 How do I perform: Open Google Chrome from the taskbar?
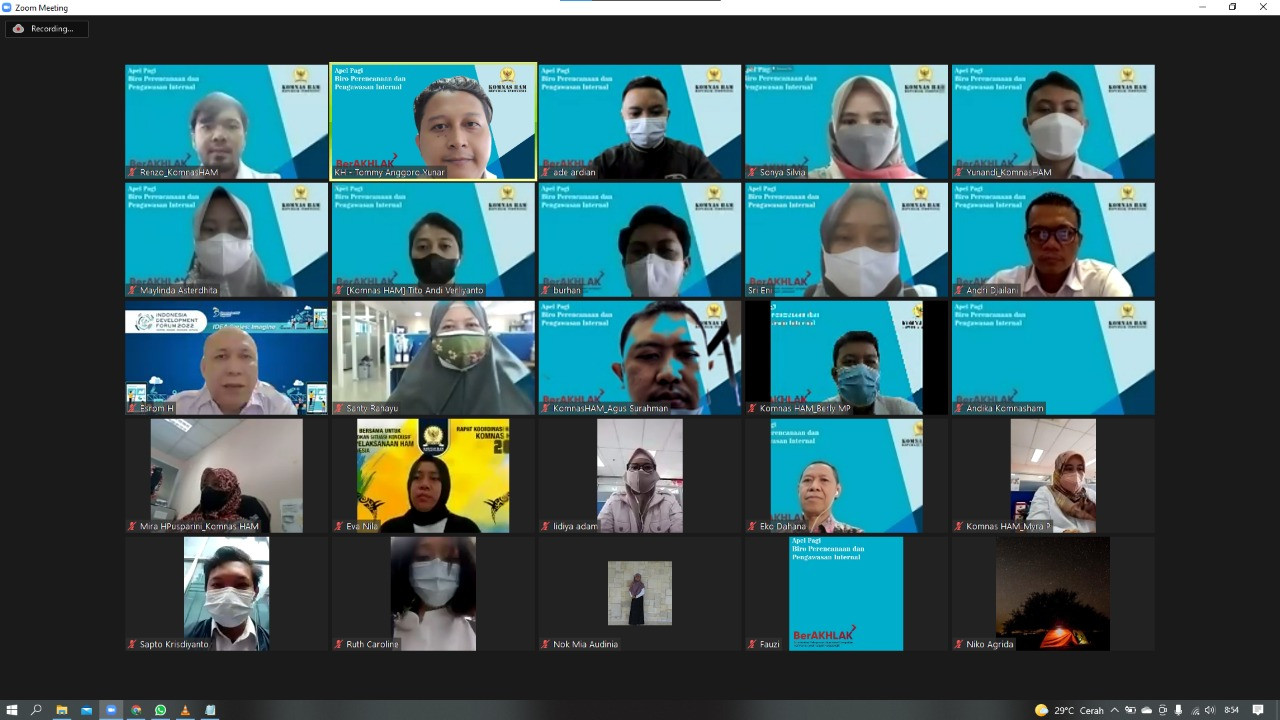pyautogui.click(x=136, y=710)
